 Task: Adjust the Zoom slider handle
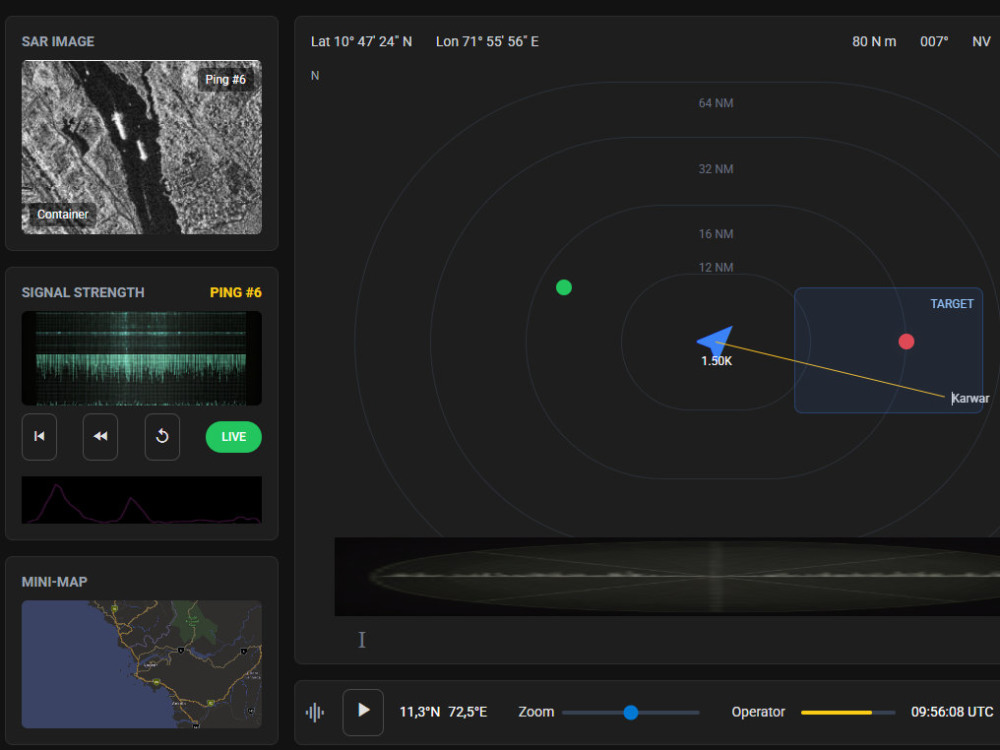click(x=631, y=712)
